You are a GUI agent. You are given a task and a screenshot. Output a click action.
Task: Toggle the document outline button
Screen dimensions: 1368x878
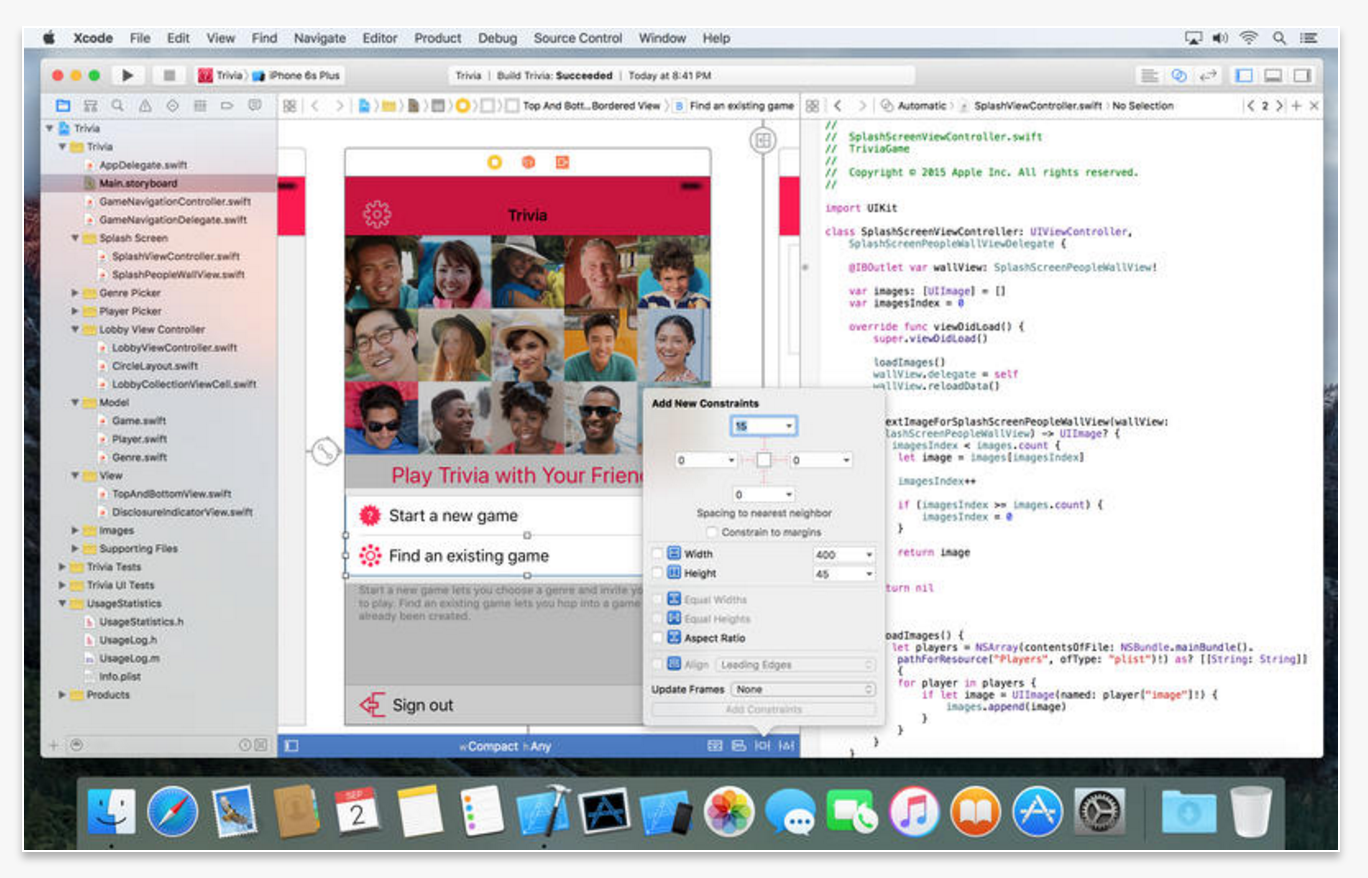(291, 745)
